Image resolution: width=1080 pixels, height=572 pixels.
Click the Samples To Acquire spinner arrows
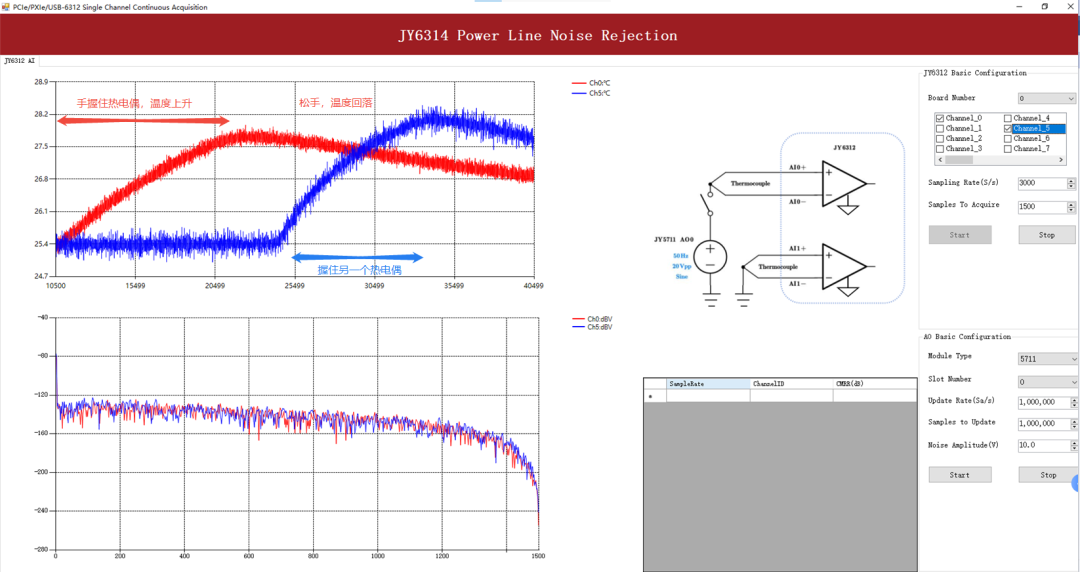click(x=1071, y=207)
